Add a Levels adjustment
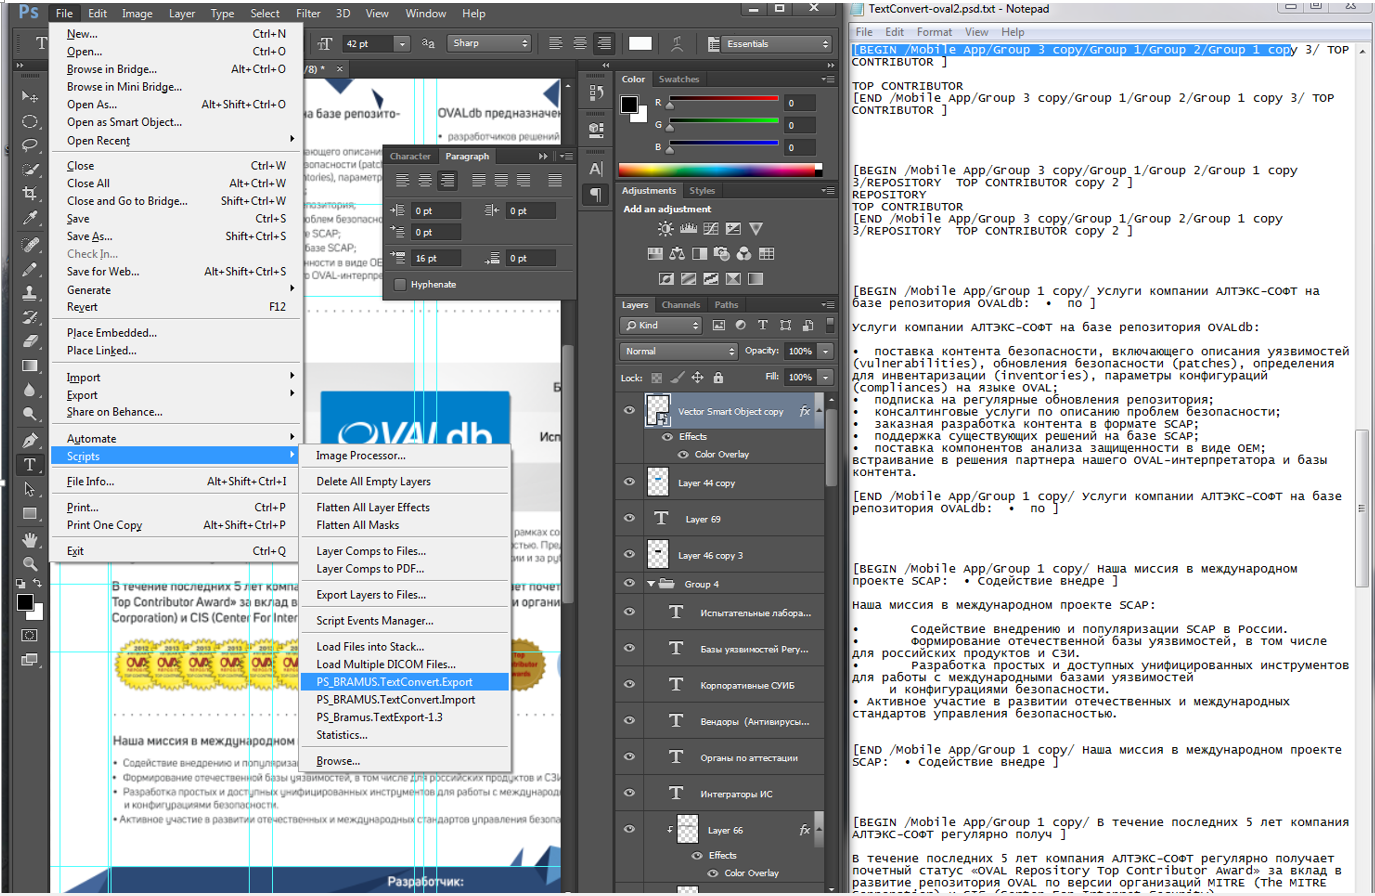The height and width of the screenshot is (896, 1375). click(x=688, y=229)
